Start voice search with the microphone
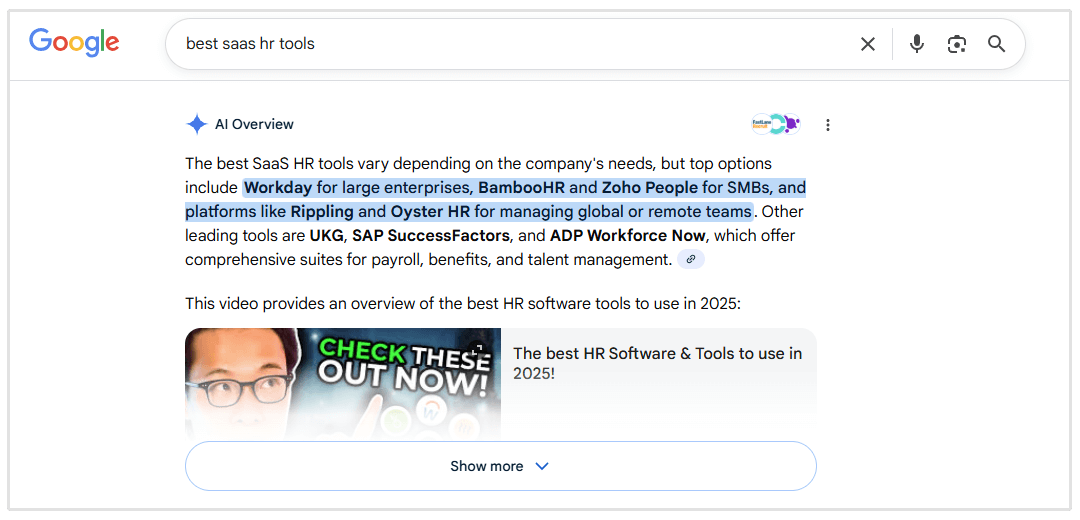Screen dimensions: 1080x520 tap(917, 44)
